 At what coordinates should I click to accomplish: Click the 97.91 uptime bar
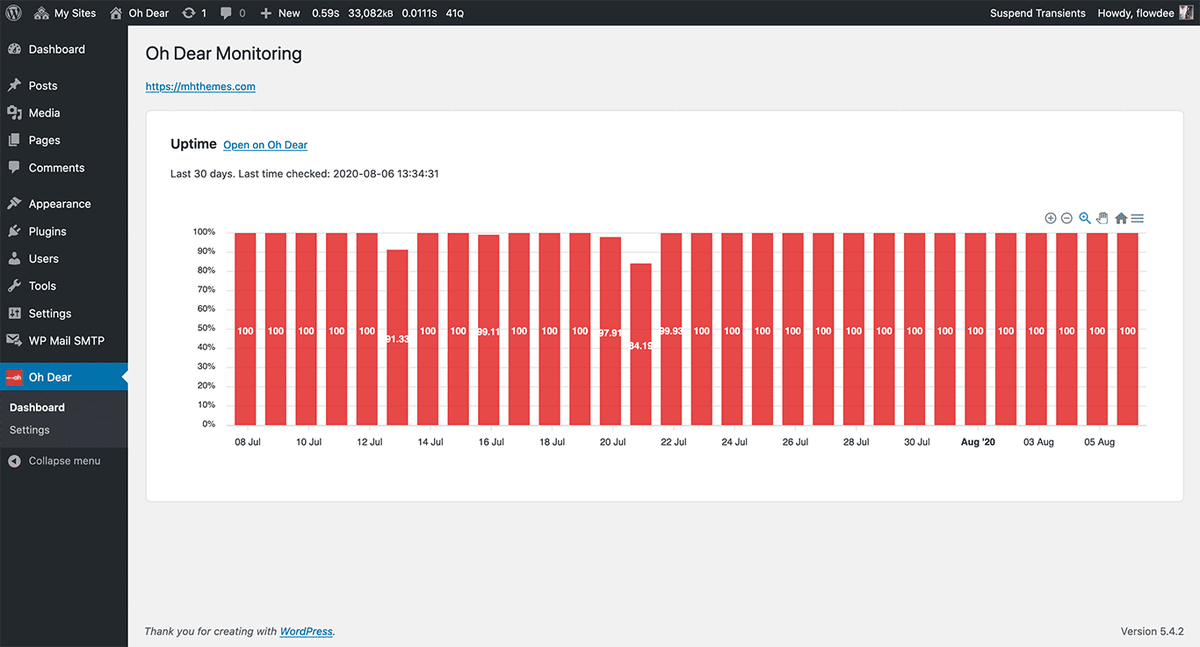pyautogui.click(x=610, y=331)
